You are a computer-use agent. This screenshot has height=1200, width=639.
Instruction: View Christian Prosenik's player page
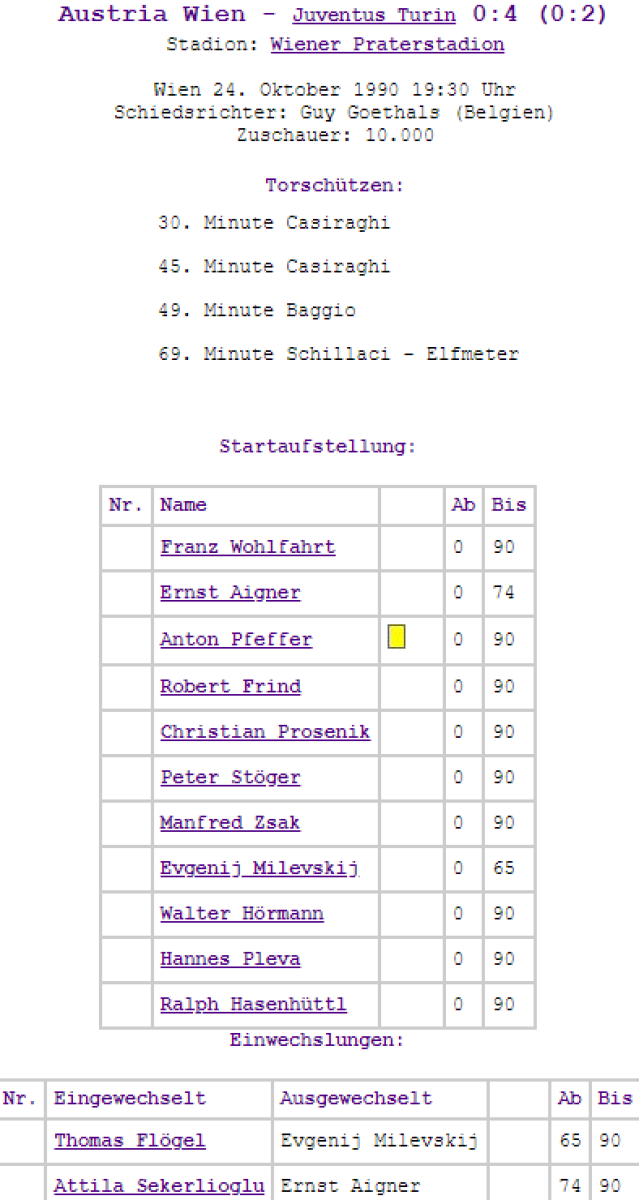(x=265, y=732)
